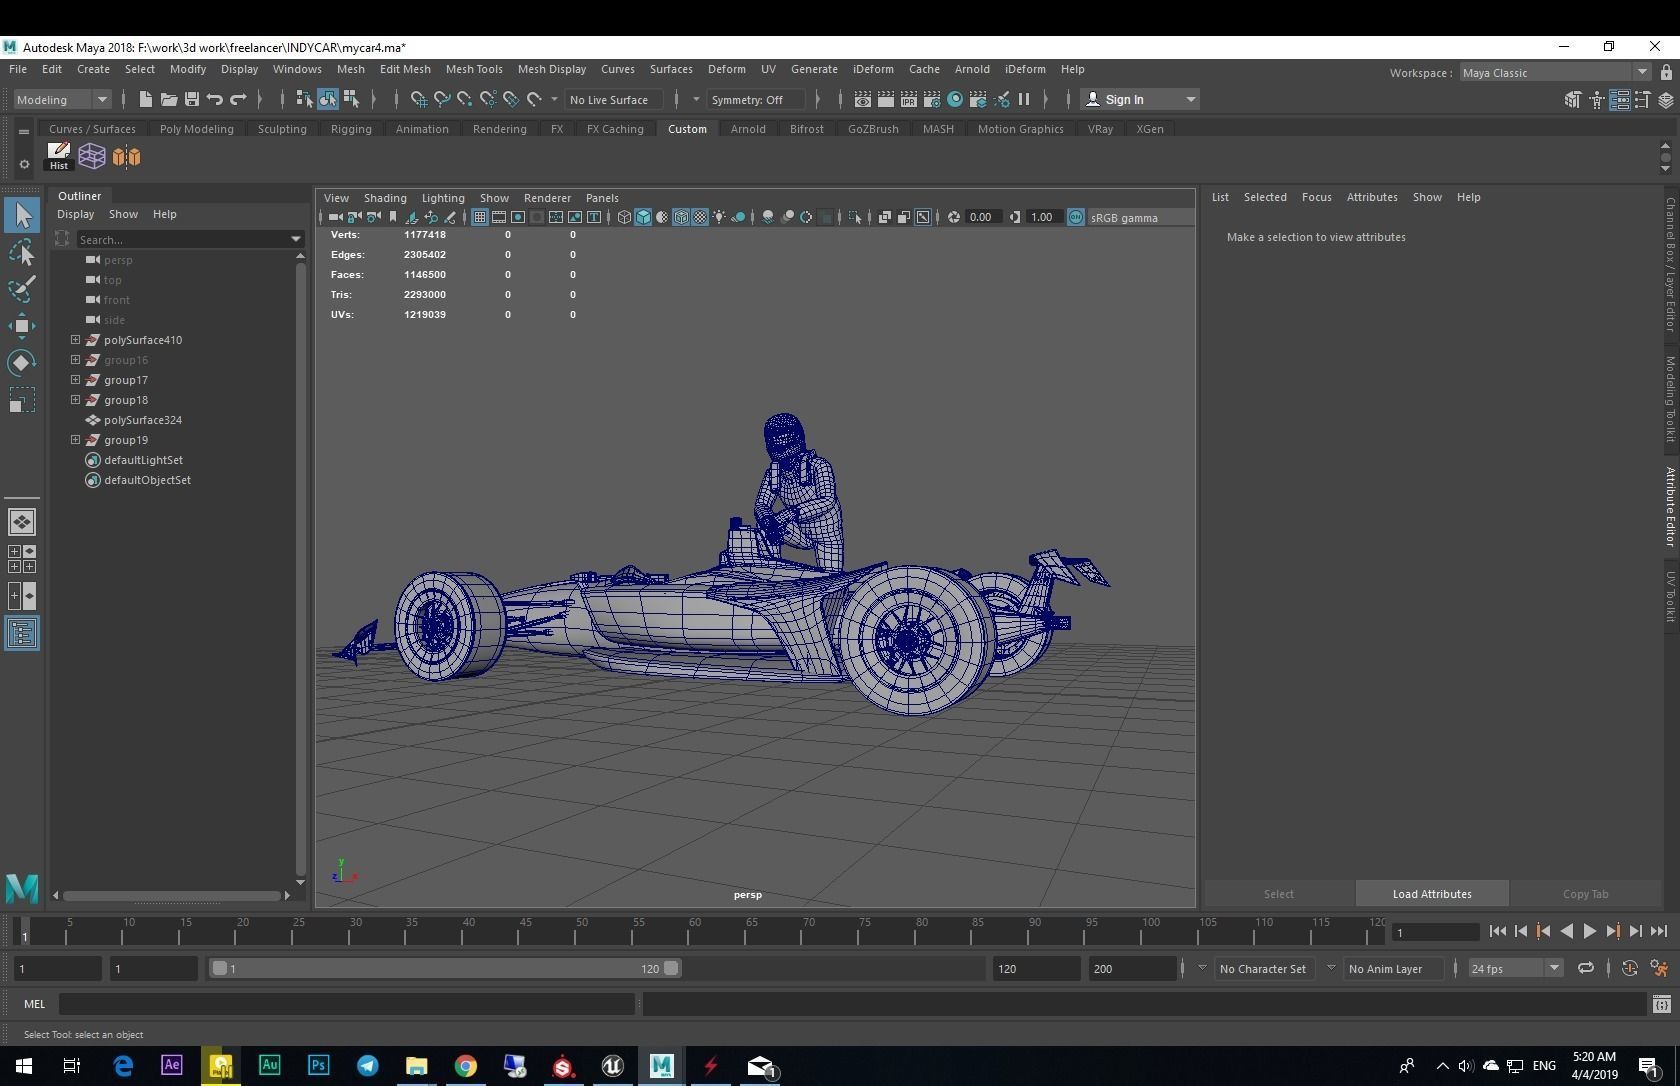Activate the Lasso select tool
Screen dimensions: 1680x1086
[x=22, y=253]
